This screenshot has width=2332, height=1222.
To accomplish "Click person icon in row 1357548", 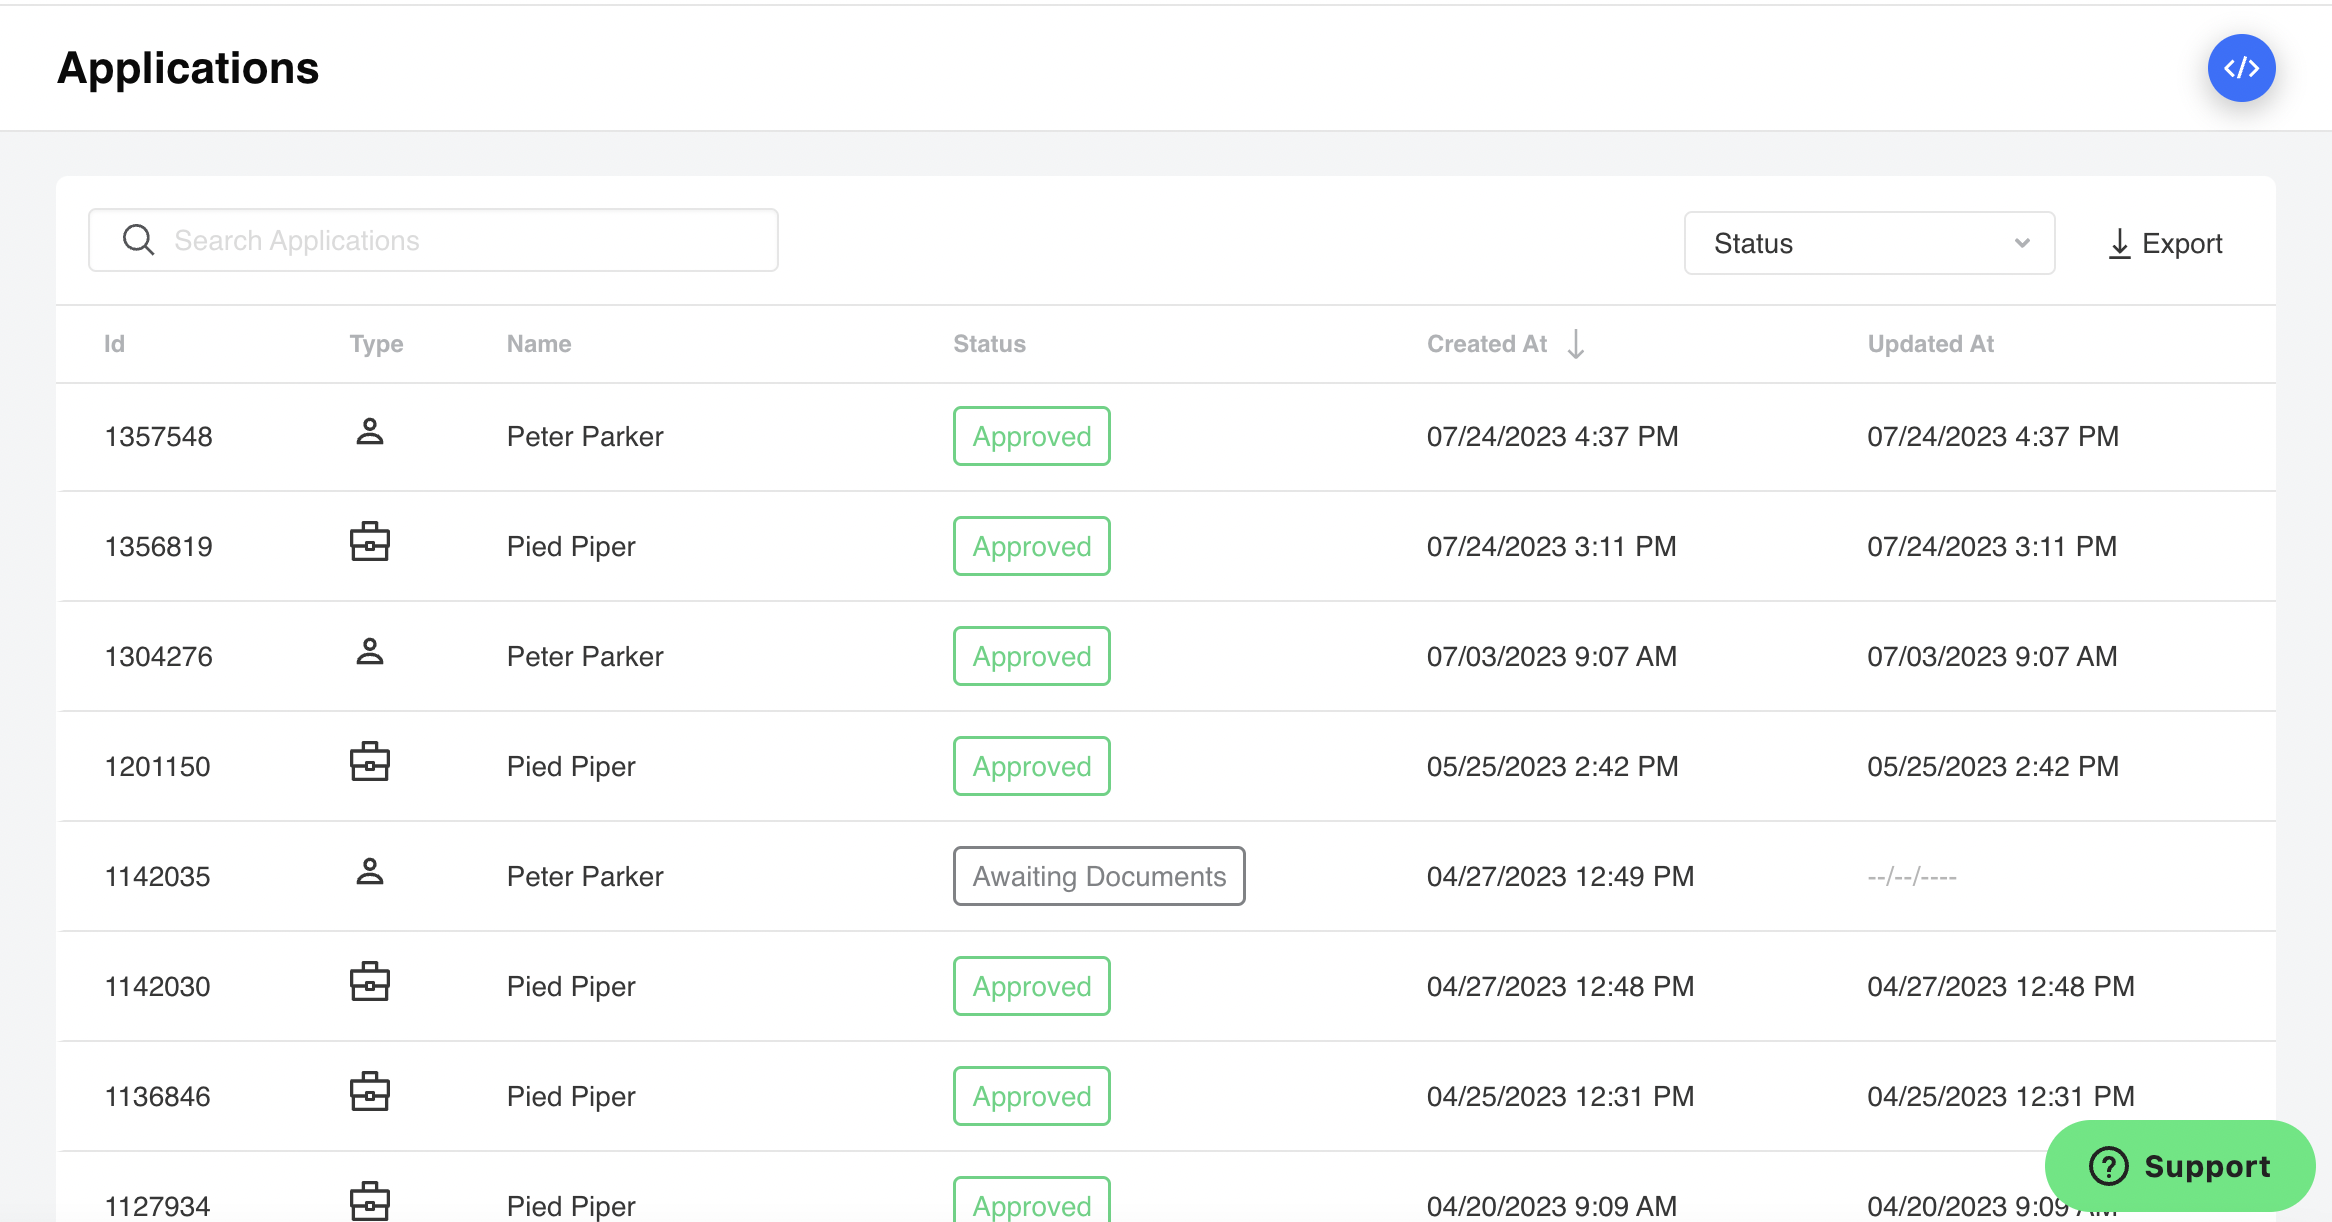I will tap(370, 432).
